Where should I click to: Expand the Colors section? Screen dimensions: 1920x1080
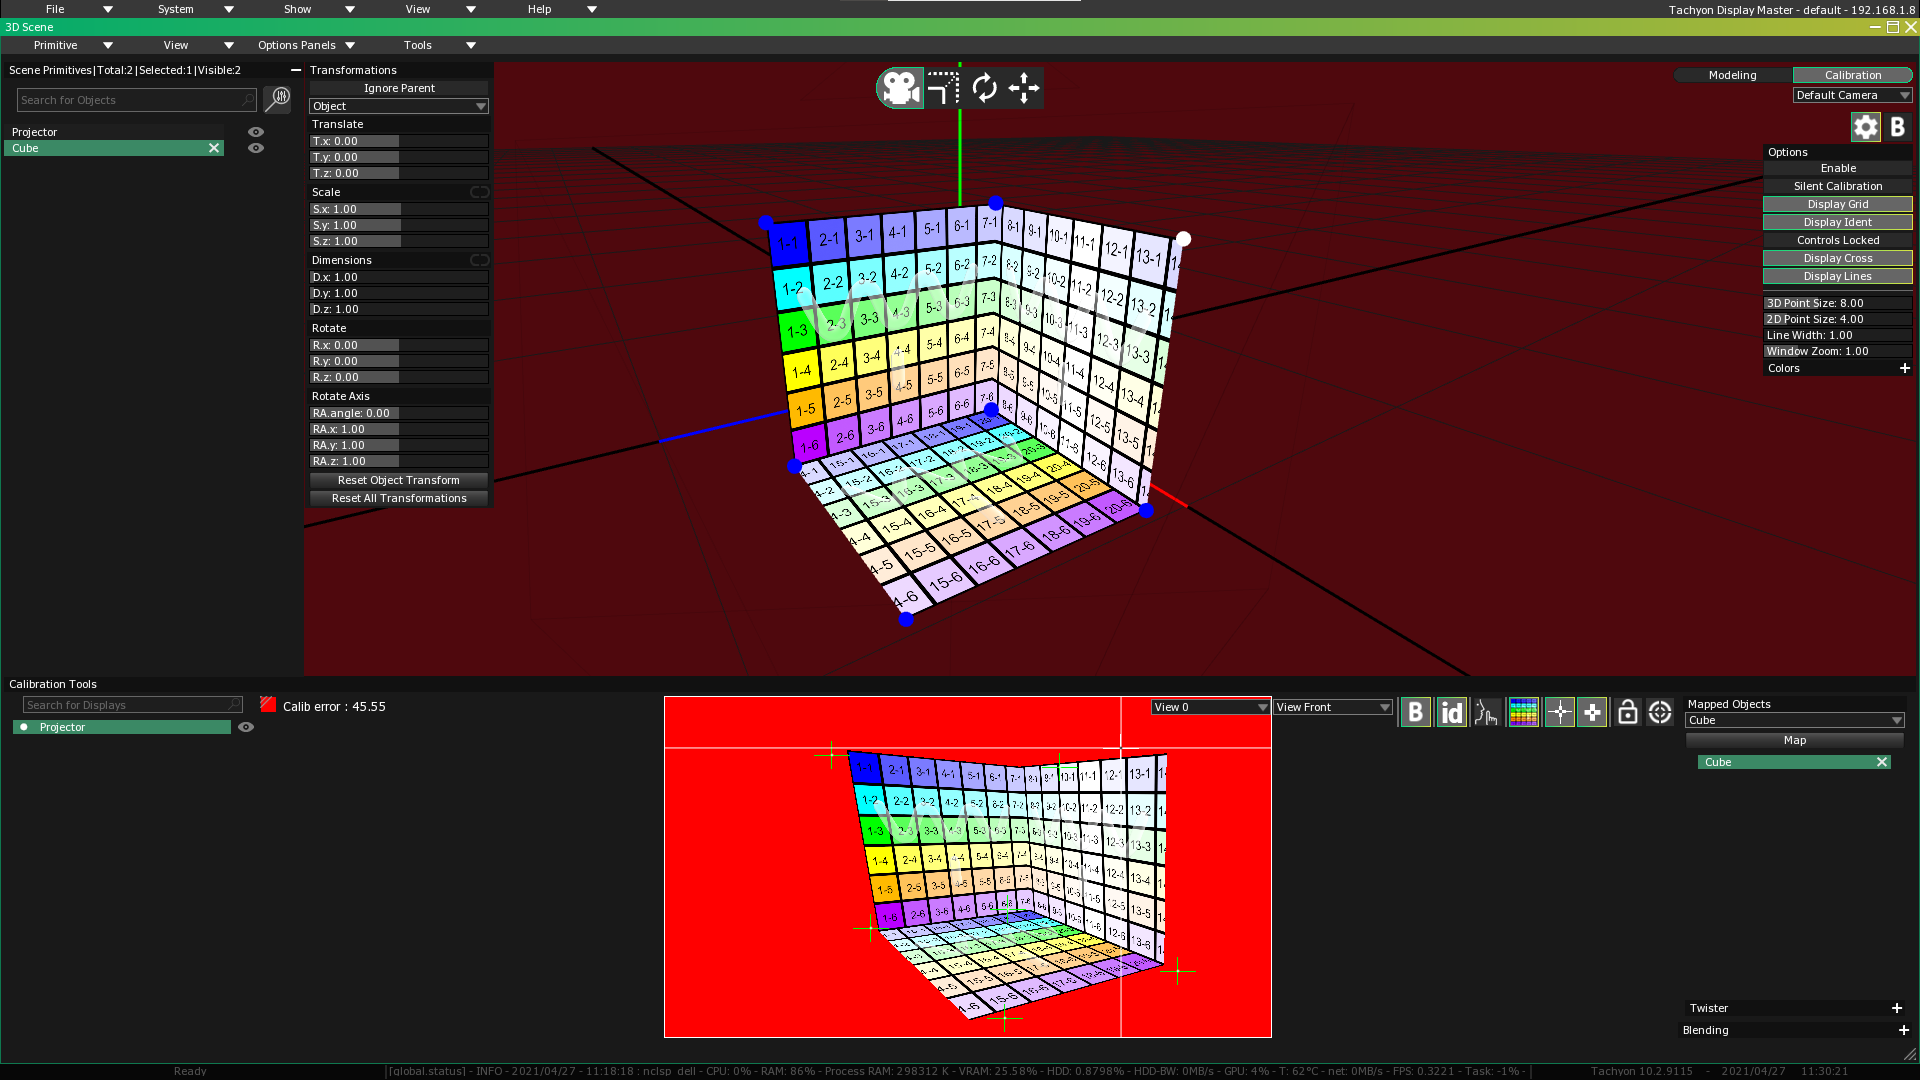click(x=1904, y=368)
